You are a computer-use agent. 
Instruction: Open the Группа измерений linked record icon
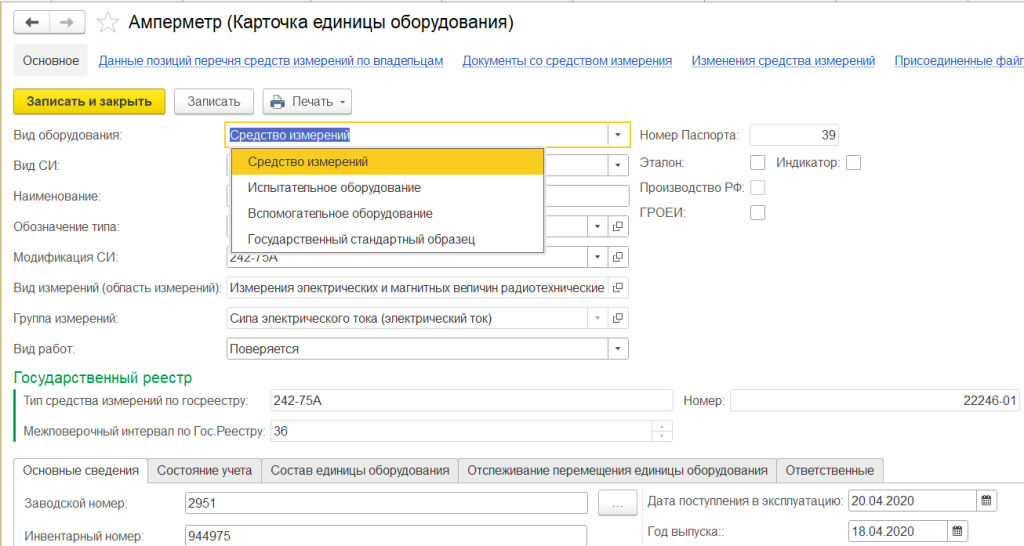[618, 318]
